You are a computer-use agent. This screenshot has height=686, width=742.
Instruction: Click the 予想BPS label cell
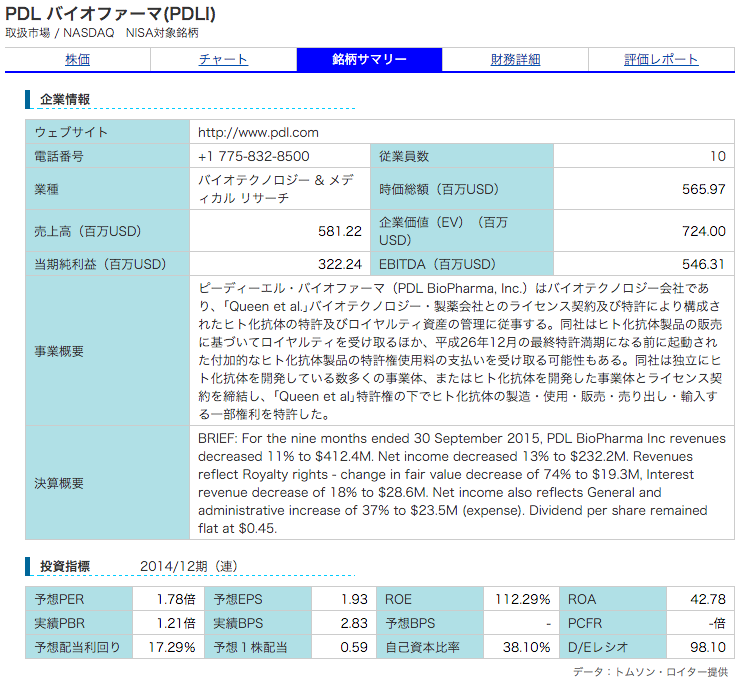point(430,624)
